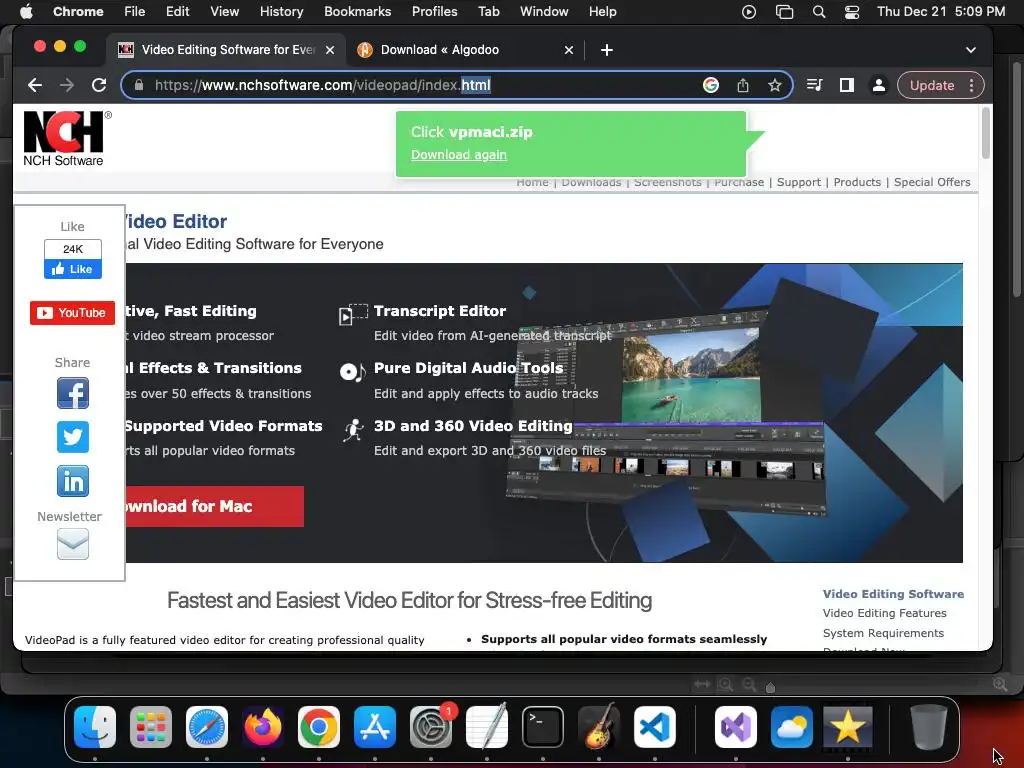Select the Video Editing Software tab

pos(228,50)
